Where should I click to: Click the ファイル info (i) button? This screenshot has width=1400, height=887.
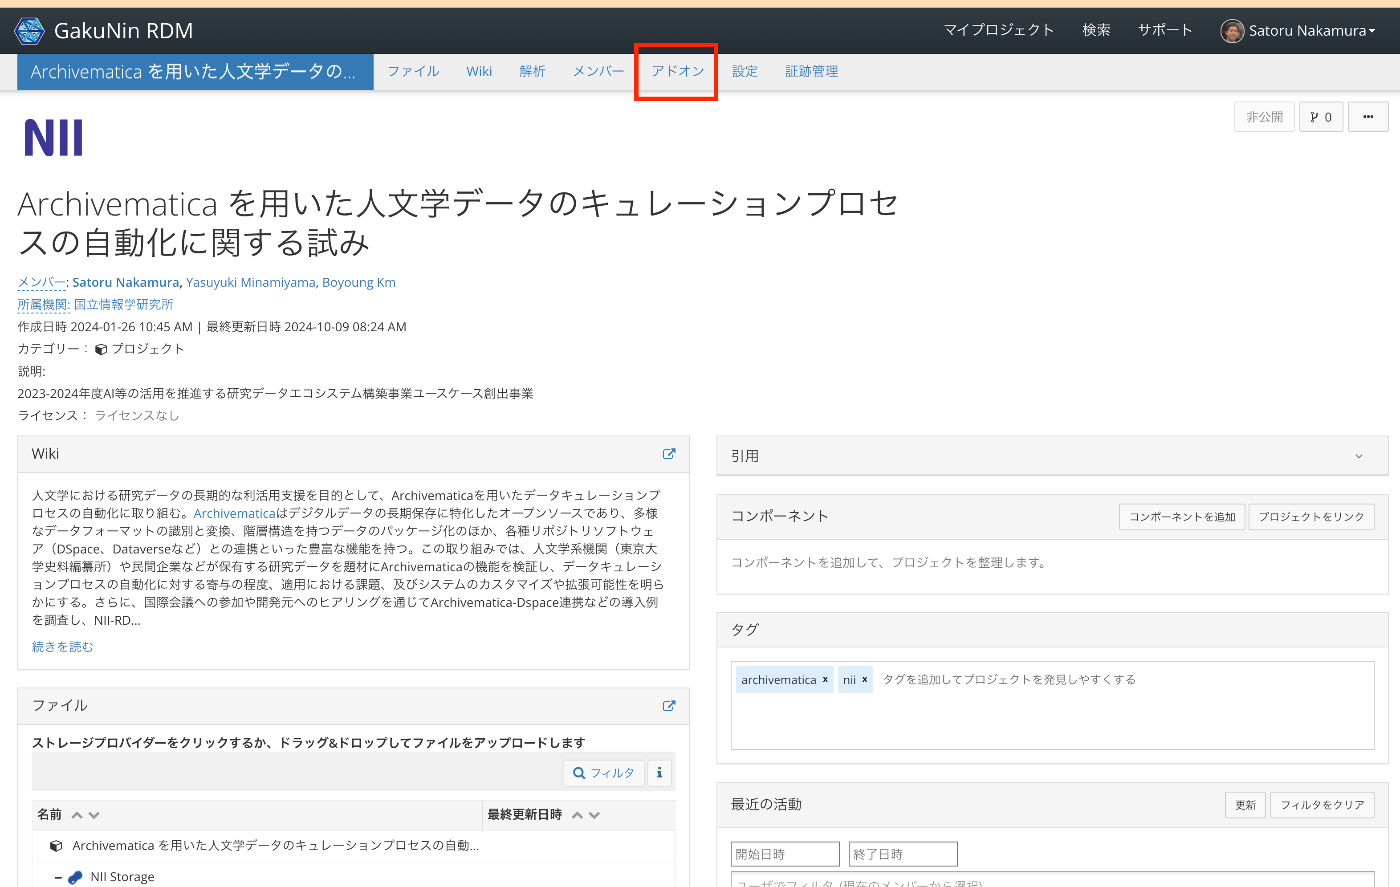point(659,773)
